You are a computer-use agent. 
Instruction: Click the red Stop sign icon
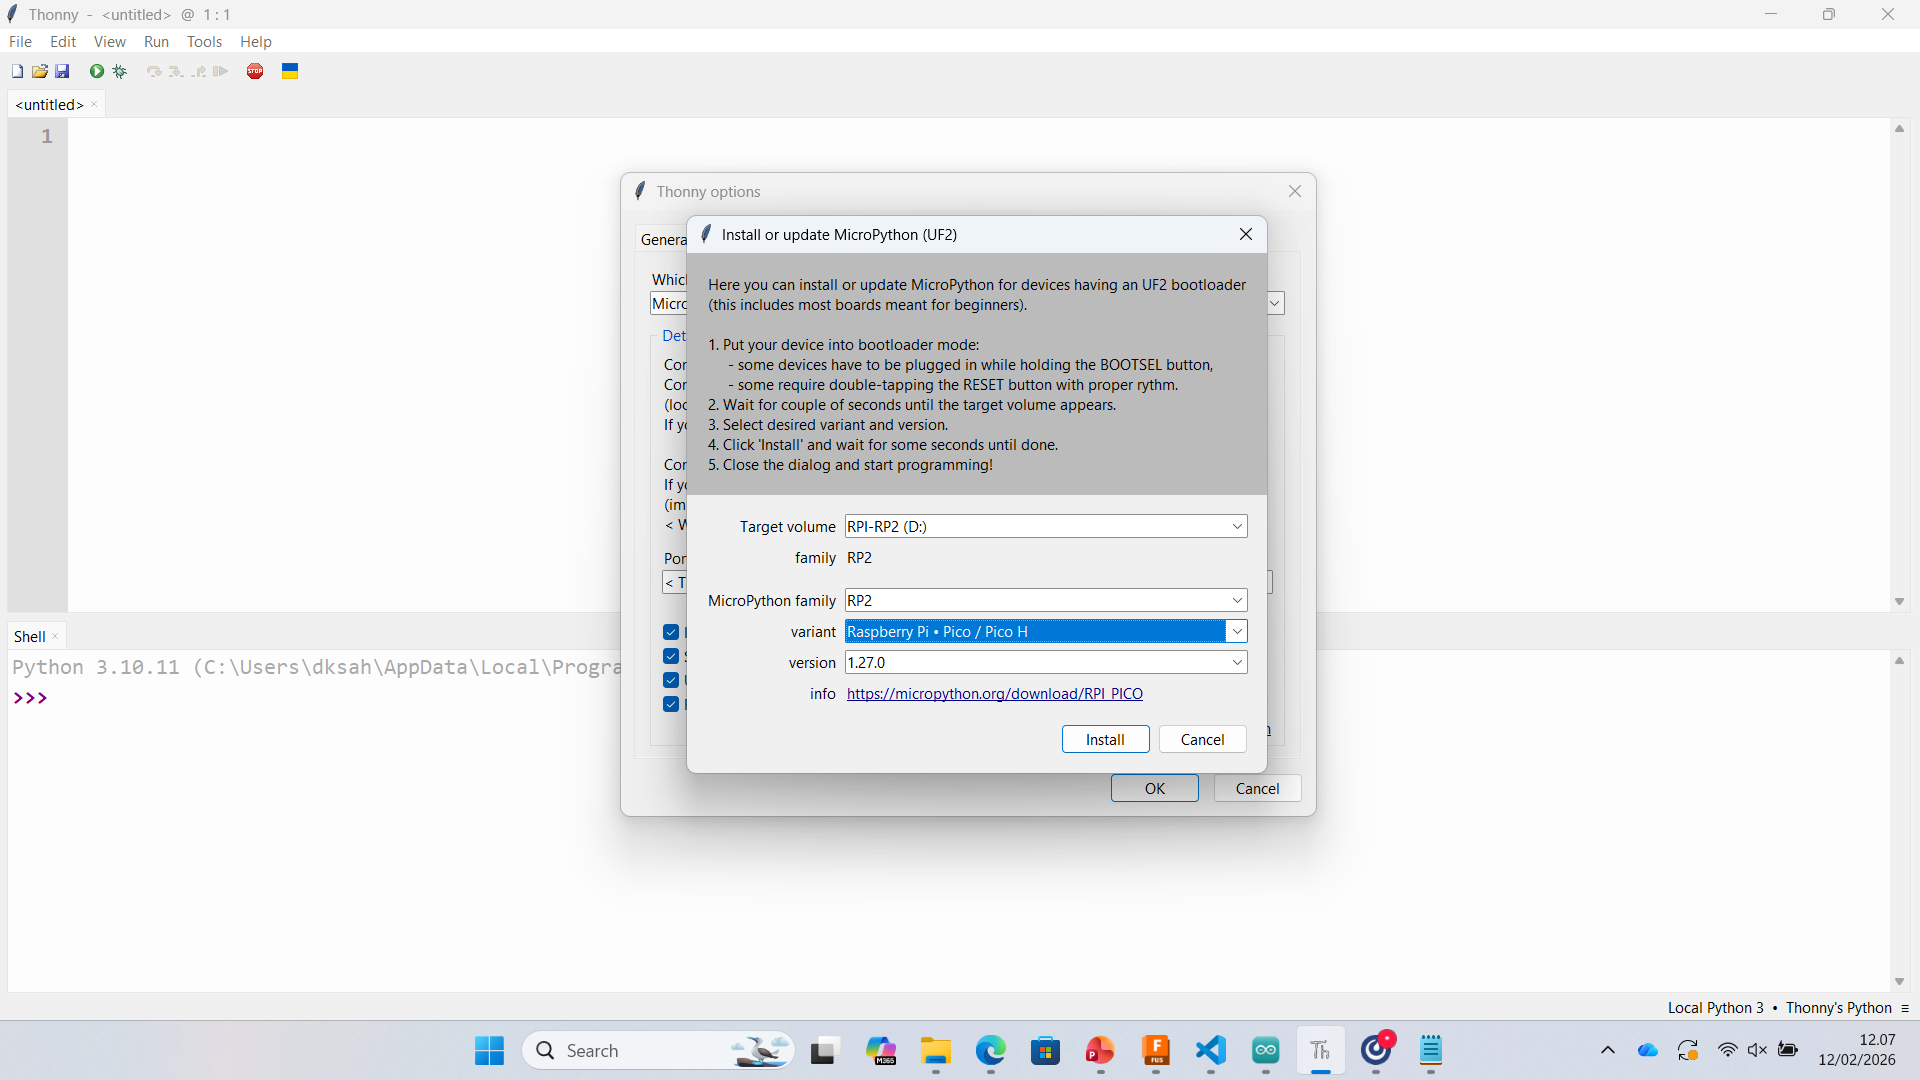[255, 71]
